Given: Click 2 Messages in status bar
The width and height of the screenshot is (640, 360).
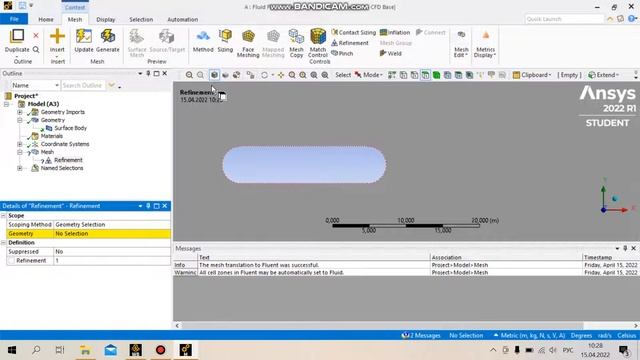Looking at the screenshot, I should tap(421, 336).
